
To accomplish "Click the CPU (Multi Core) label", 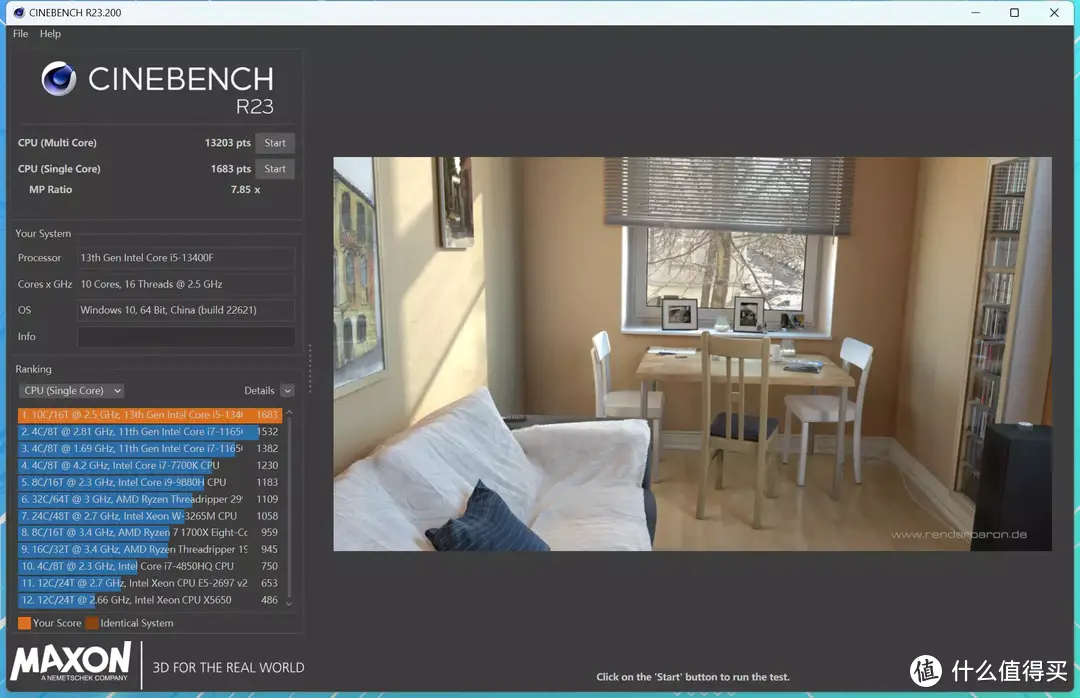I will [x=57, y=143].
